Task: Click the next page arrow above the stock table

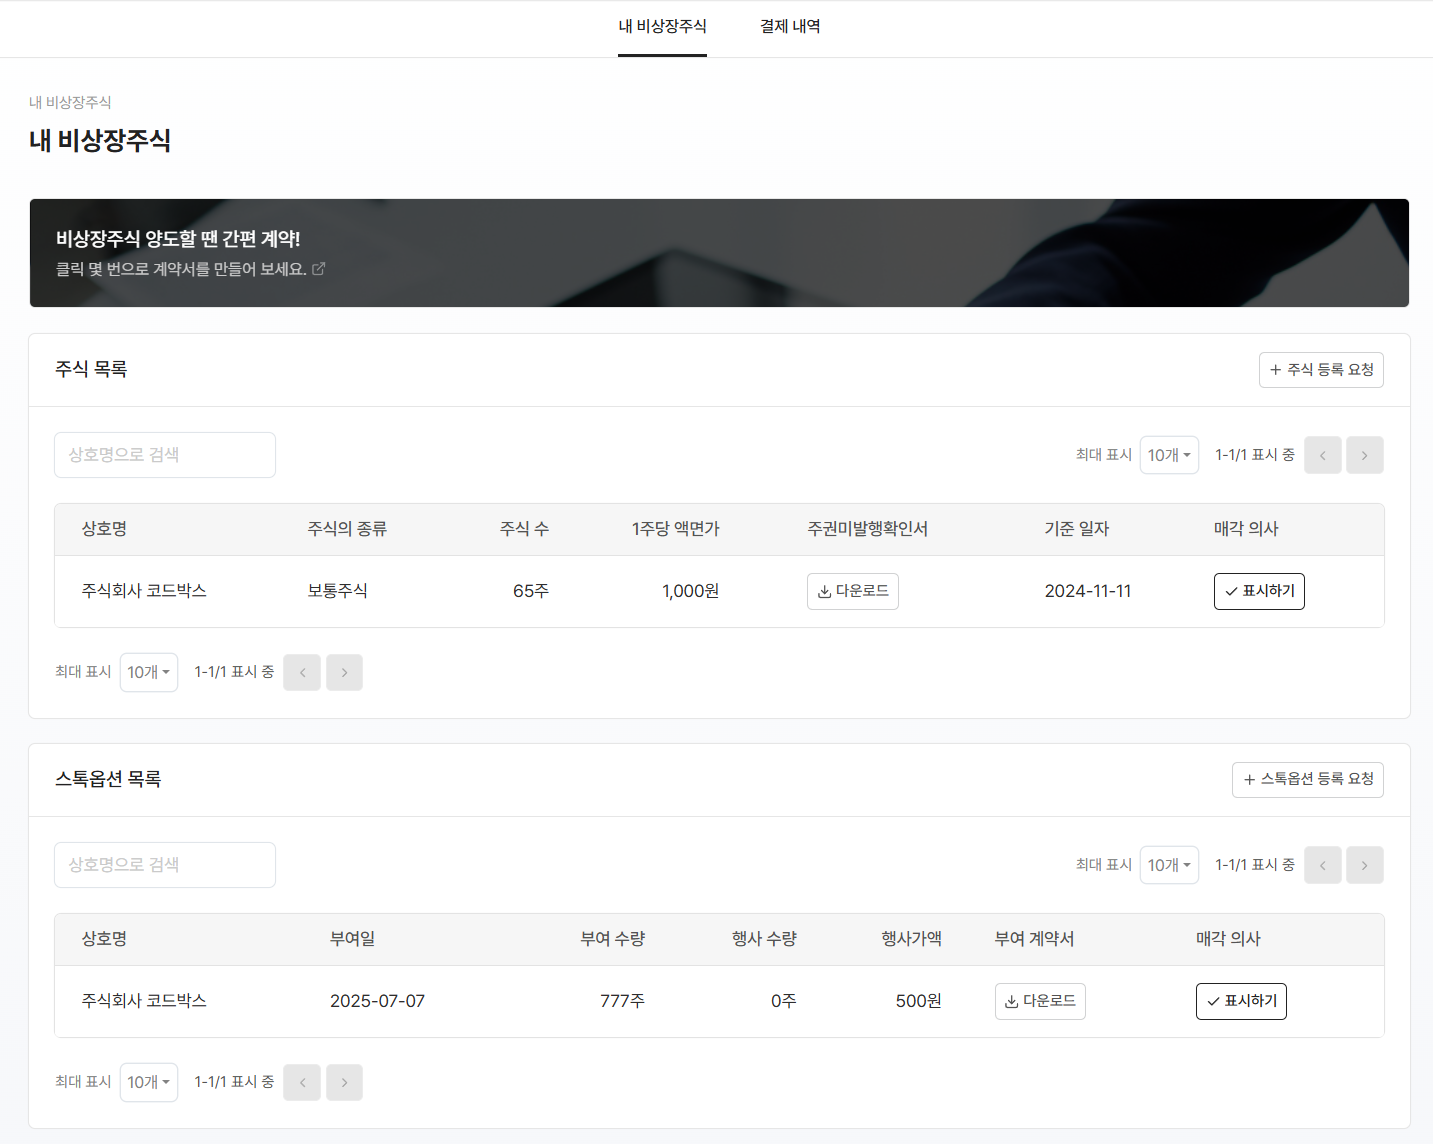Action: click(x=1364, y=455)
